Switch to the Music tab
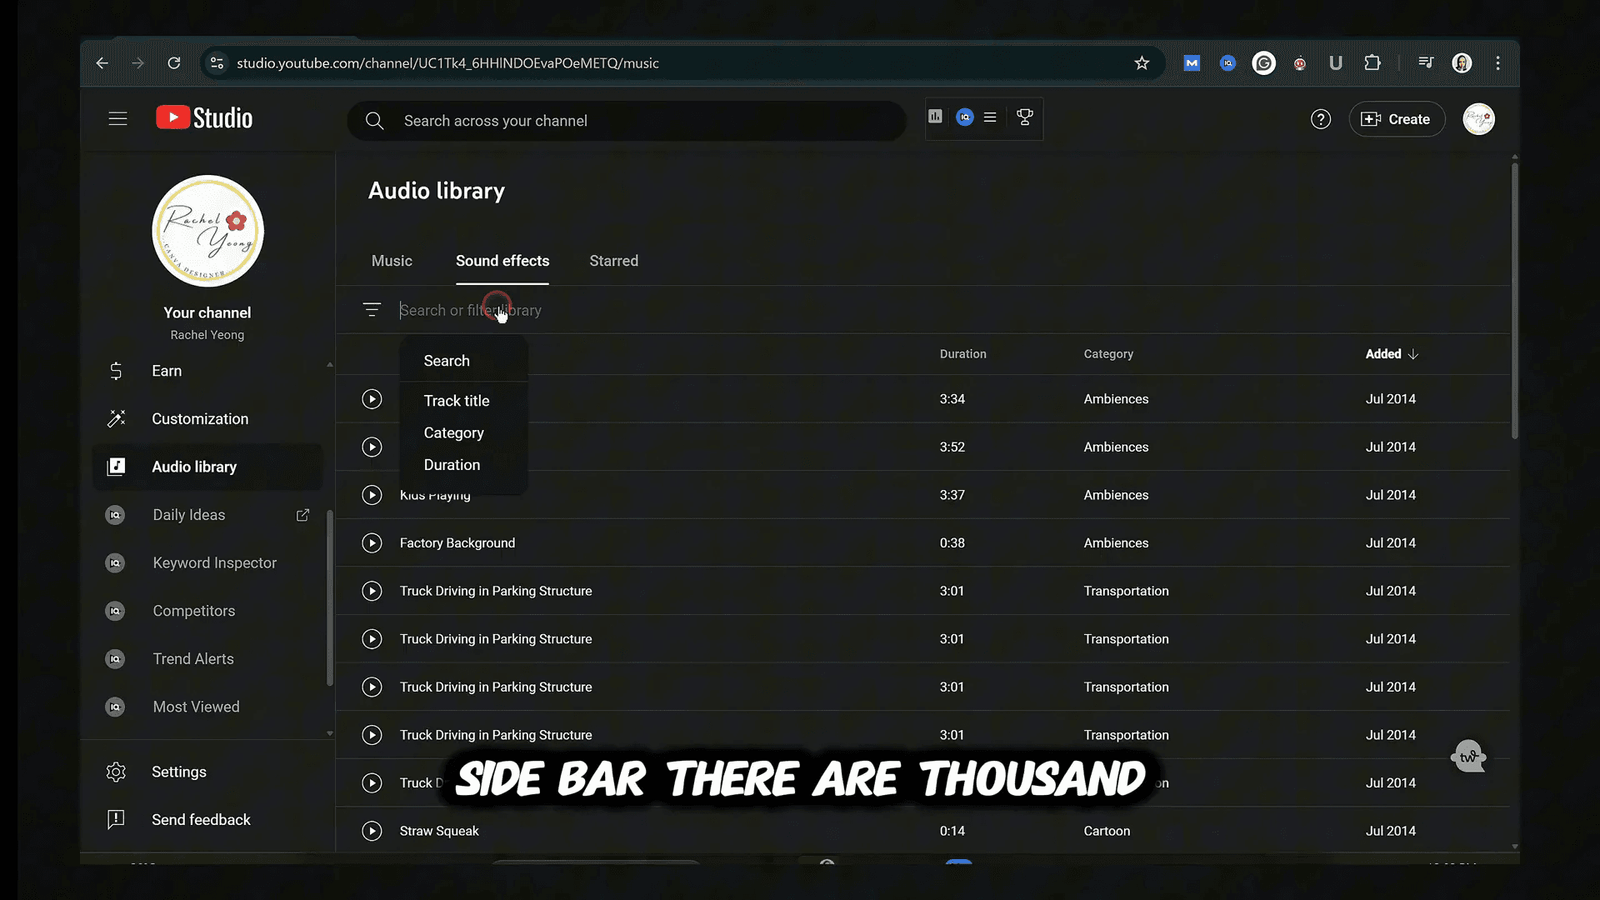 click(391, 261)
